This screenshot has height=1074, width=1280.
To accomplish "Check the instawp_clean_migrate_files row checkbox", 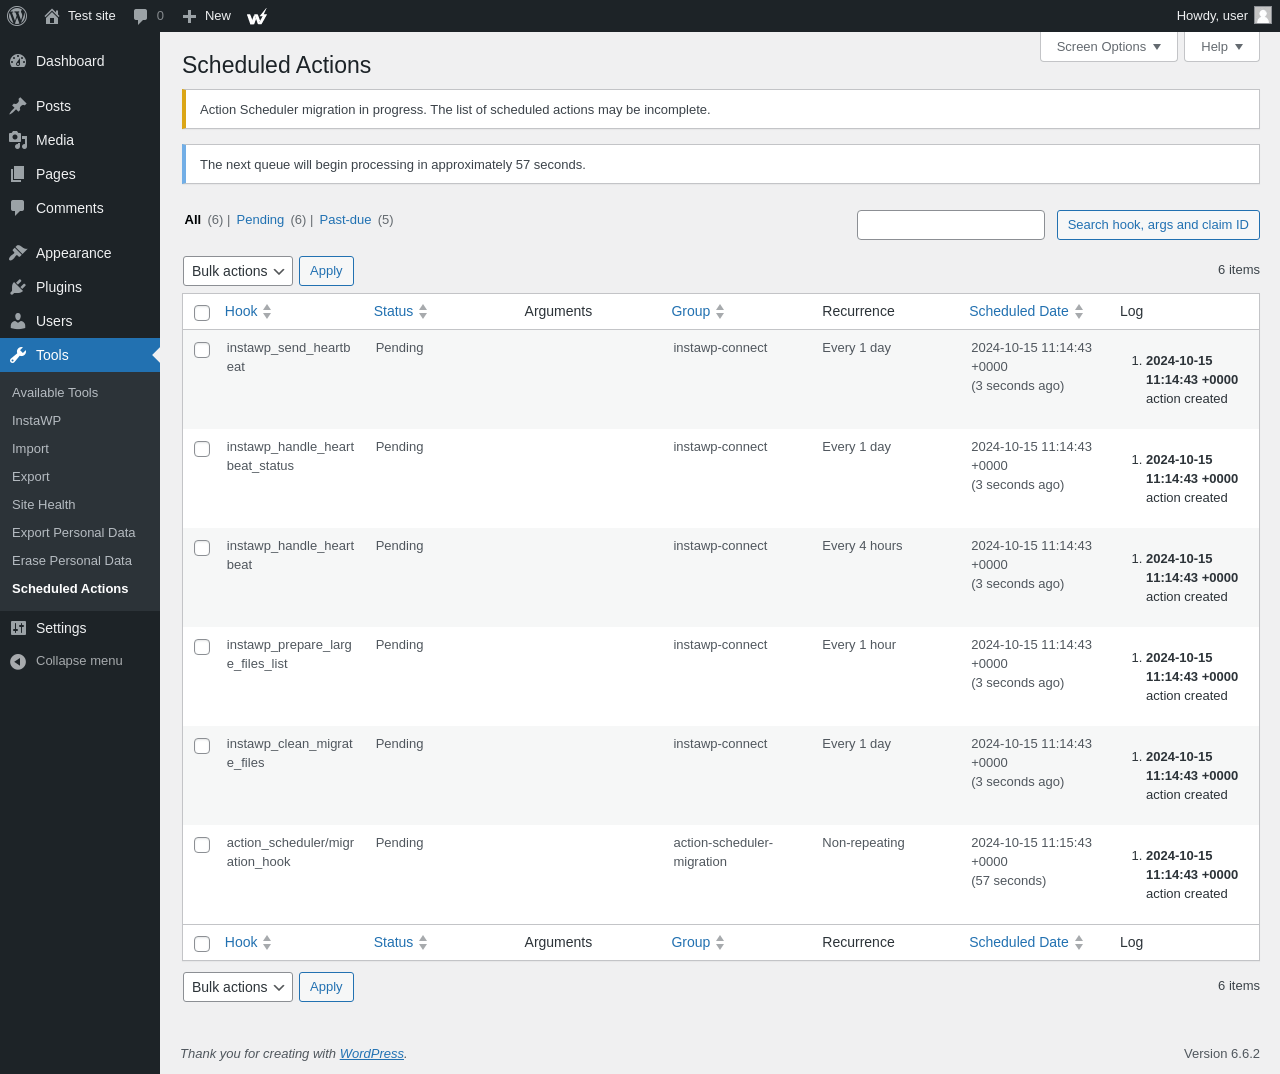I will pyautogui.click(x=202, y=746).
